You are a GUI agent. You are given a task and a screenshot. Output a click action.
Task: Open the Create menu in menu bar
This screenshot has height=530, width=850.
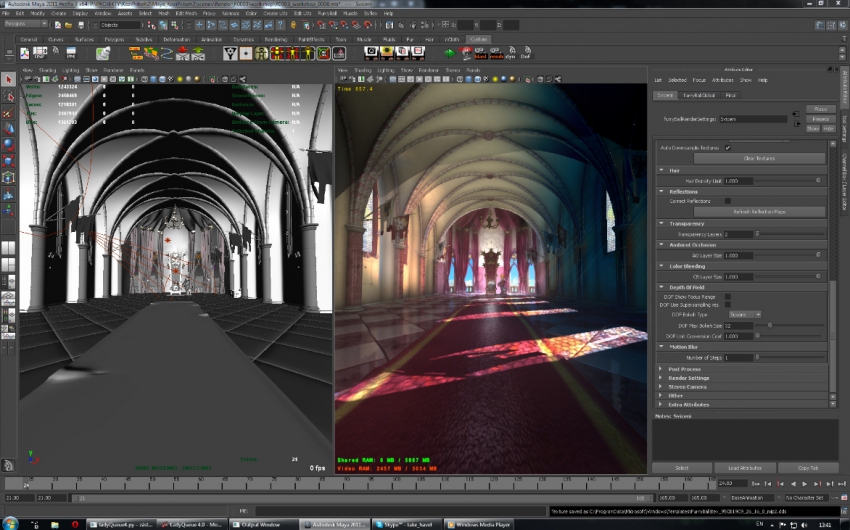59,13
